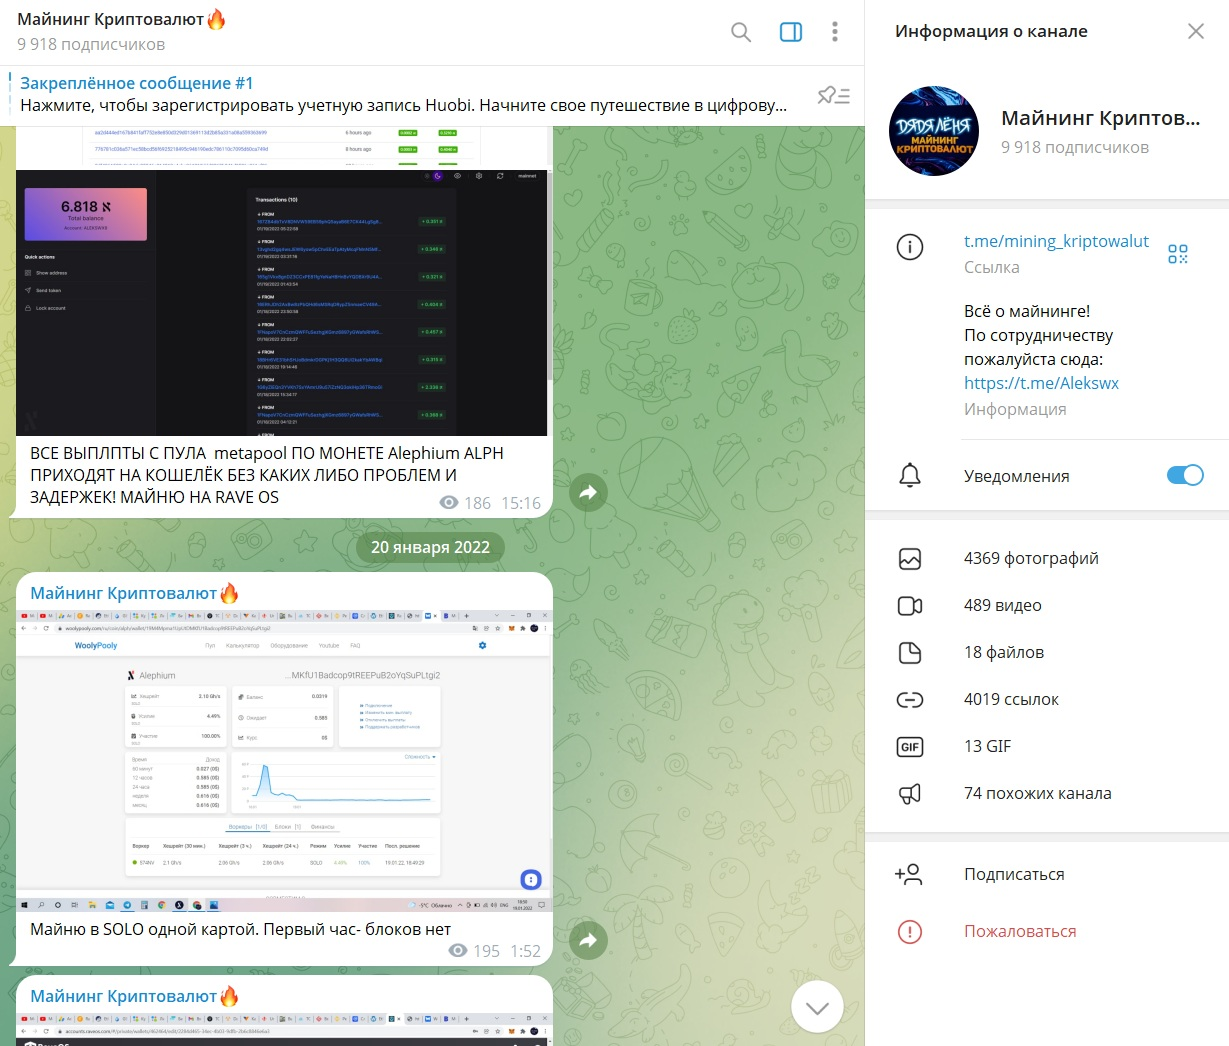Viewport: 1229px width, 1046px height.
Task: Click the bell notifications icon
Action: click(x=910, y=475)
